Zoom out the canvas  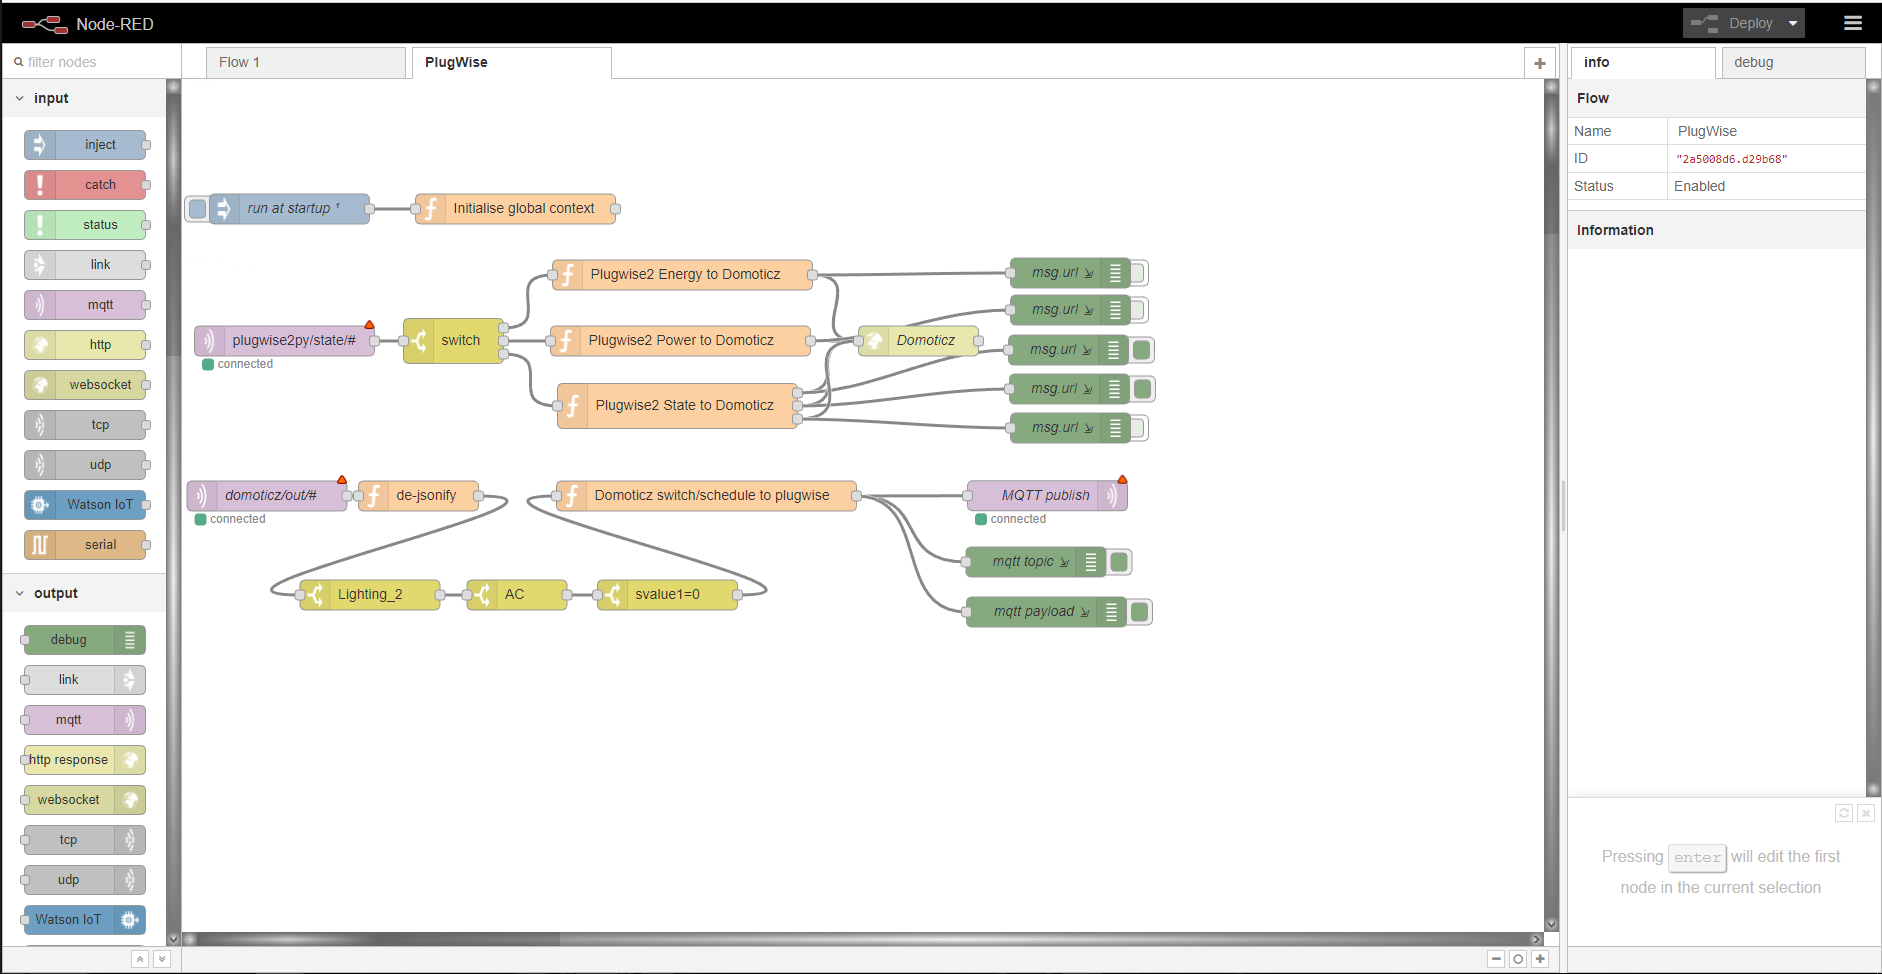pos(1496,959)
